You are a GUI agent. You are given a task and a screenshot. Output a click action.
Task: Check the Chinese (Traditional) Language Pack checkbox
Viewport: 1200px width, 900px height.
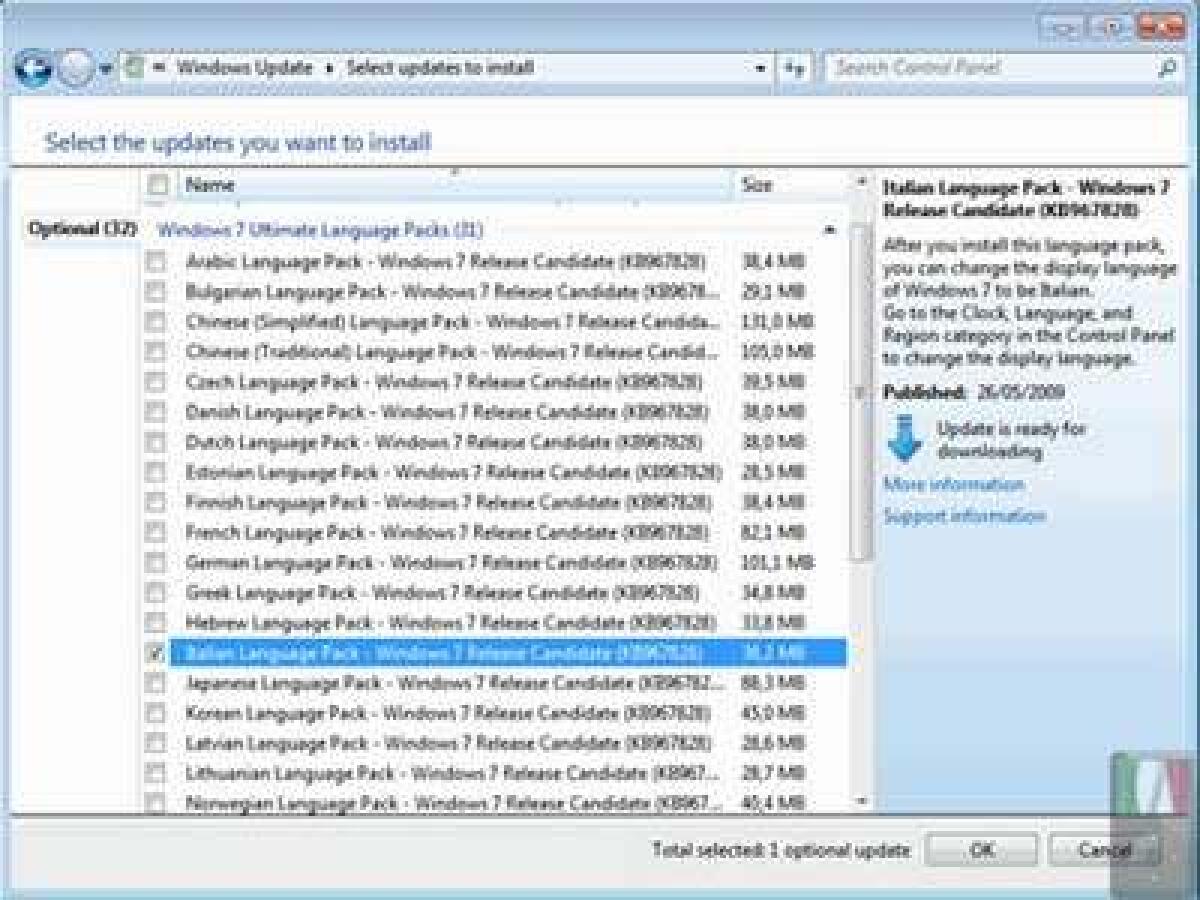pyautogui.click(x=155, y=352)
